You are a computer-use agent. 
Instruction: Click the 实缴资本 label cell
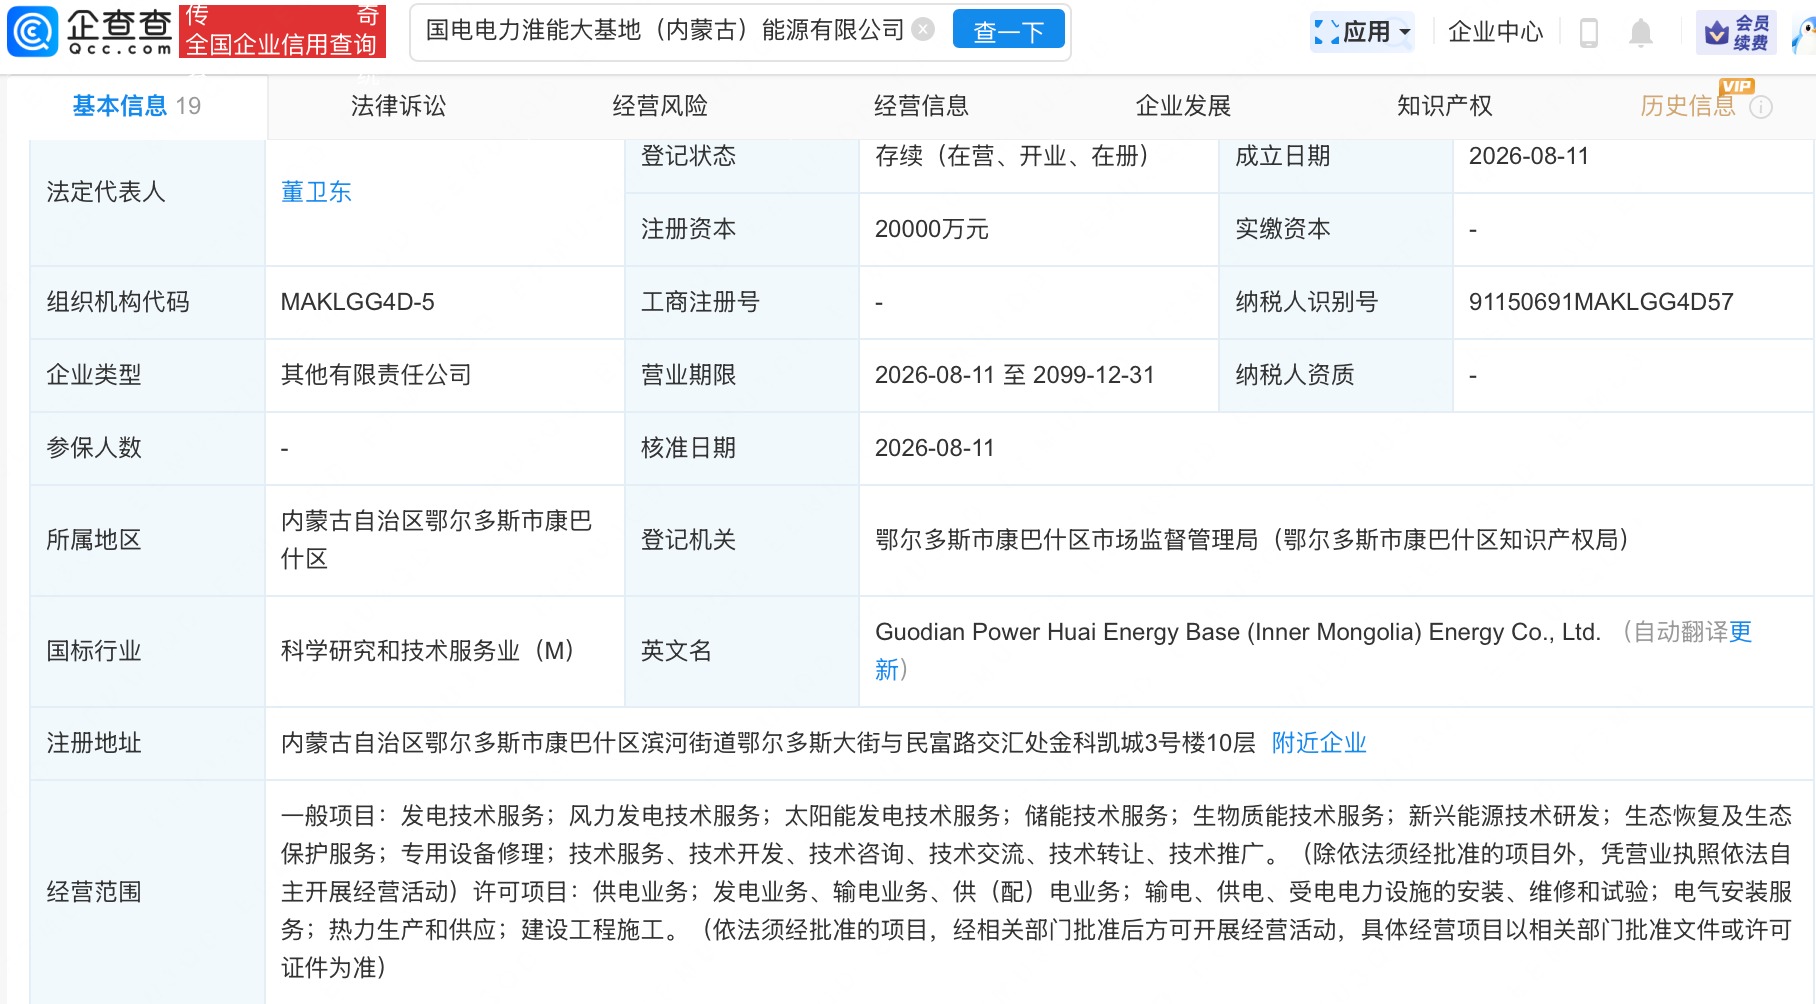(x=1336, y=229)
